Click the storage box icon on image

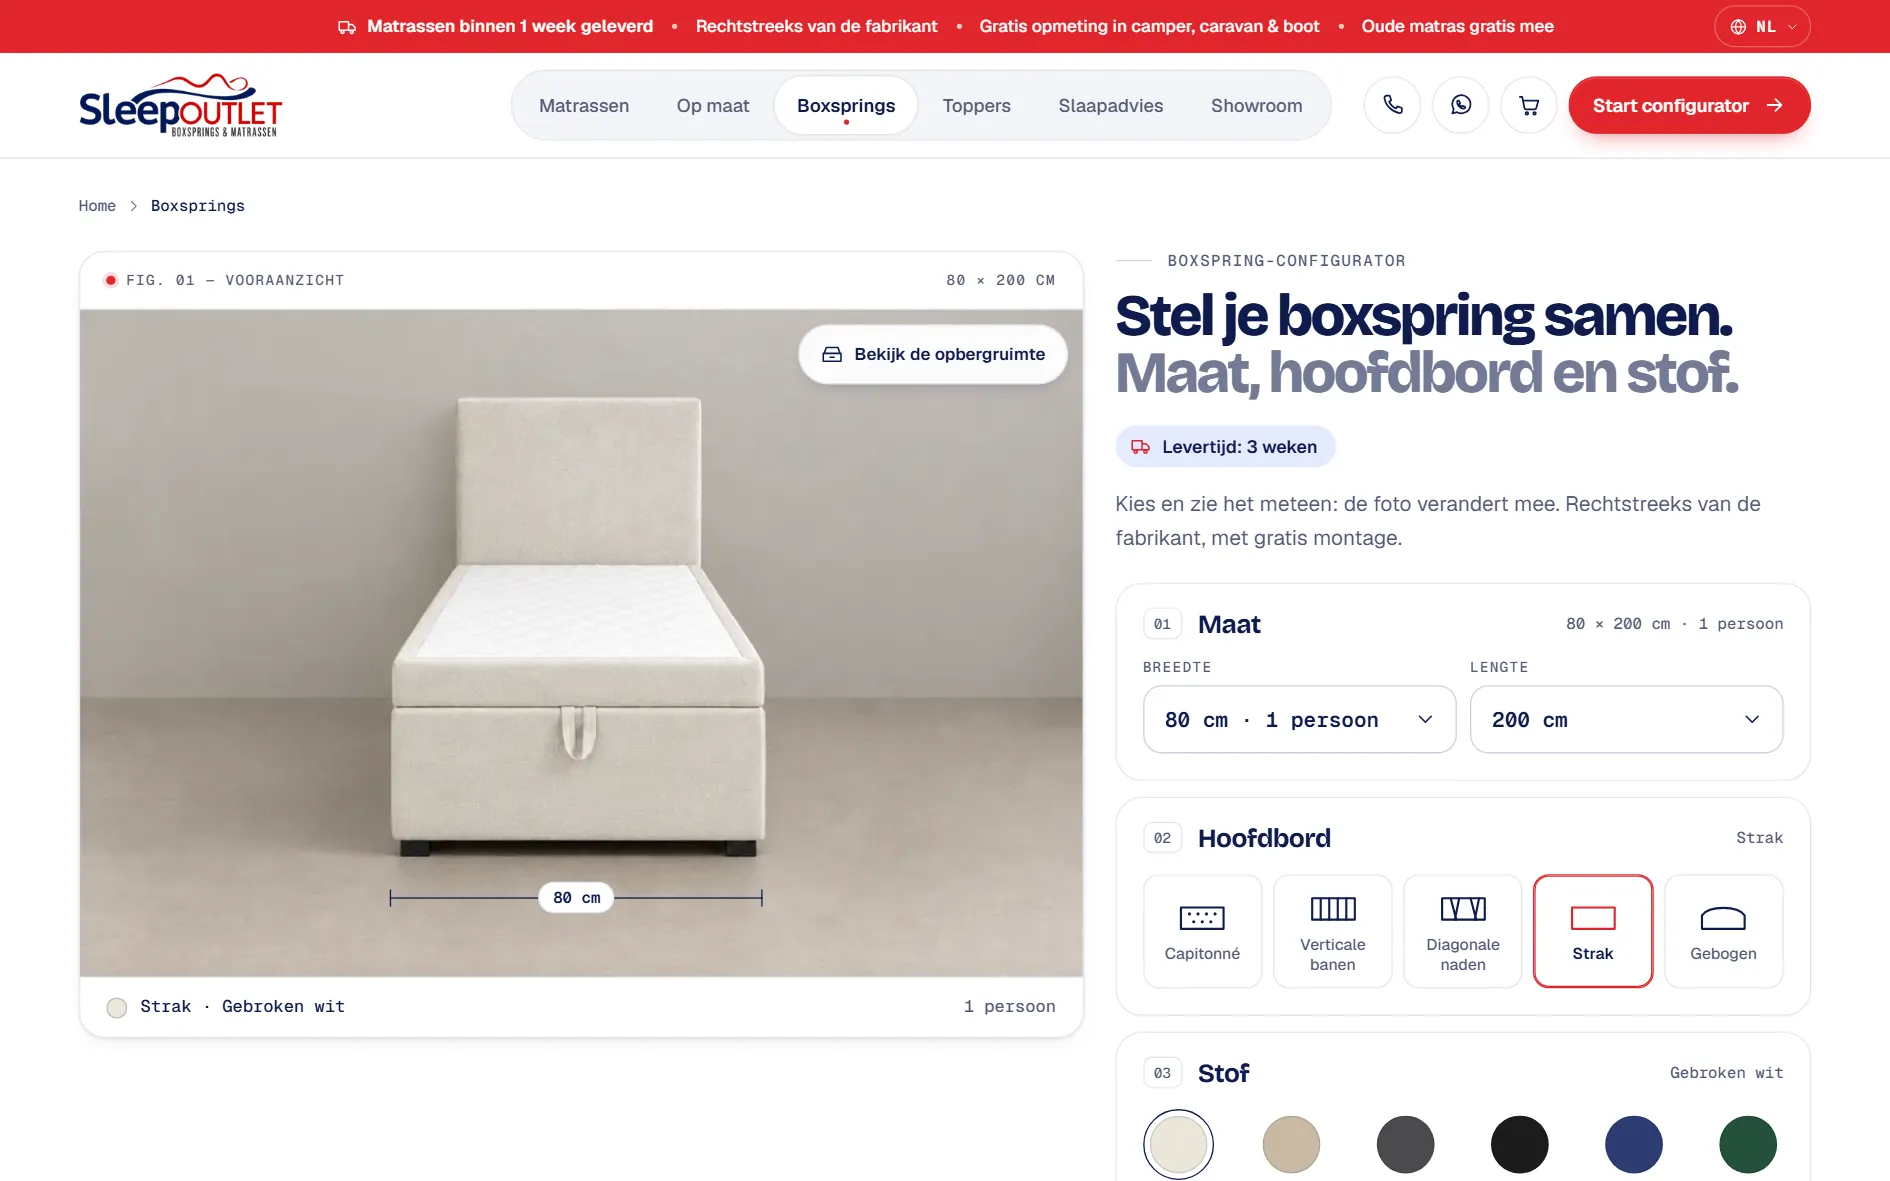[x=832, y=354]
